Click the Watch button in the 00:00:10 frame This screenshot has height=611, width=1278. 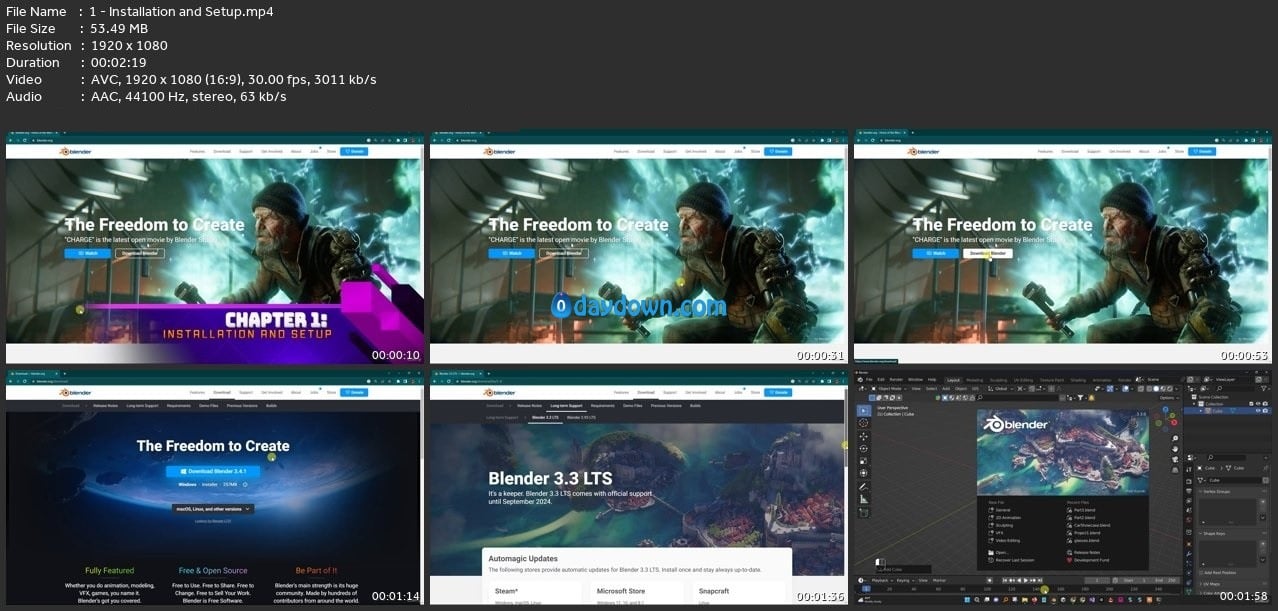click(x=88, y=253)
